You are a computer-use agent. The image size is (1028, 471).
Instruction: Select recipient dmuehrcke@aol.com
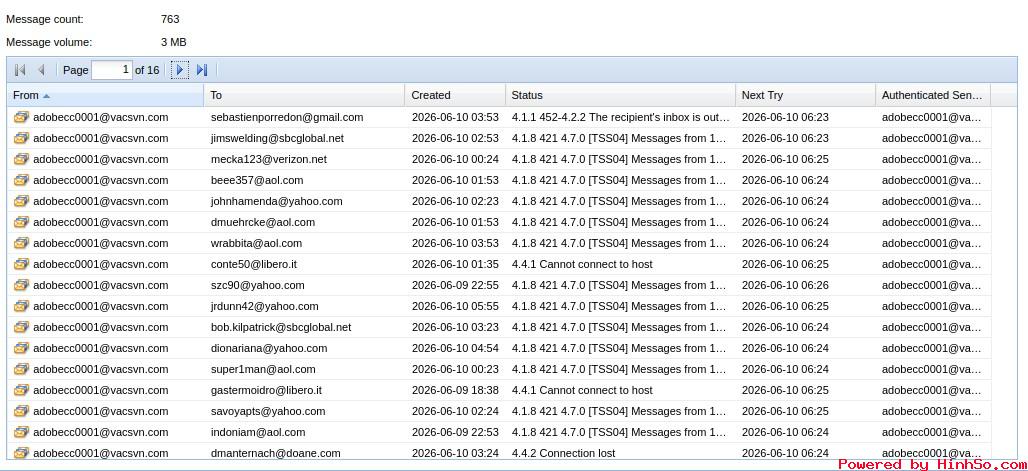coord(263,222)
